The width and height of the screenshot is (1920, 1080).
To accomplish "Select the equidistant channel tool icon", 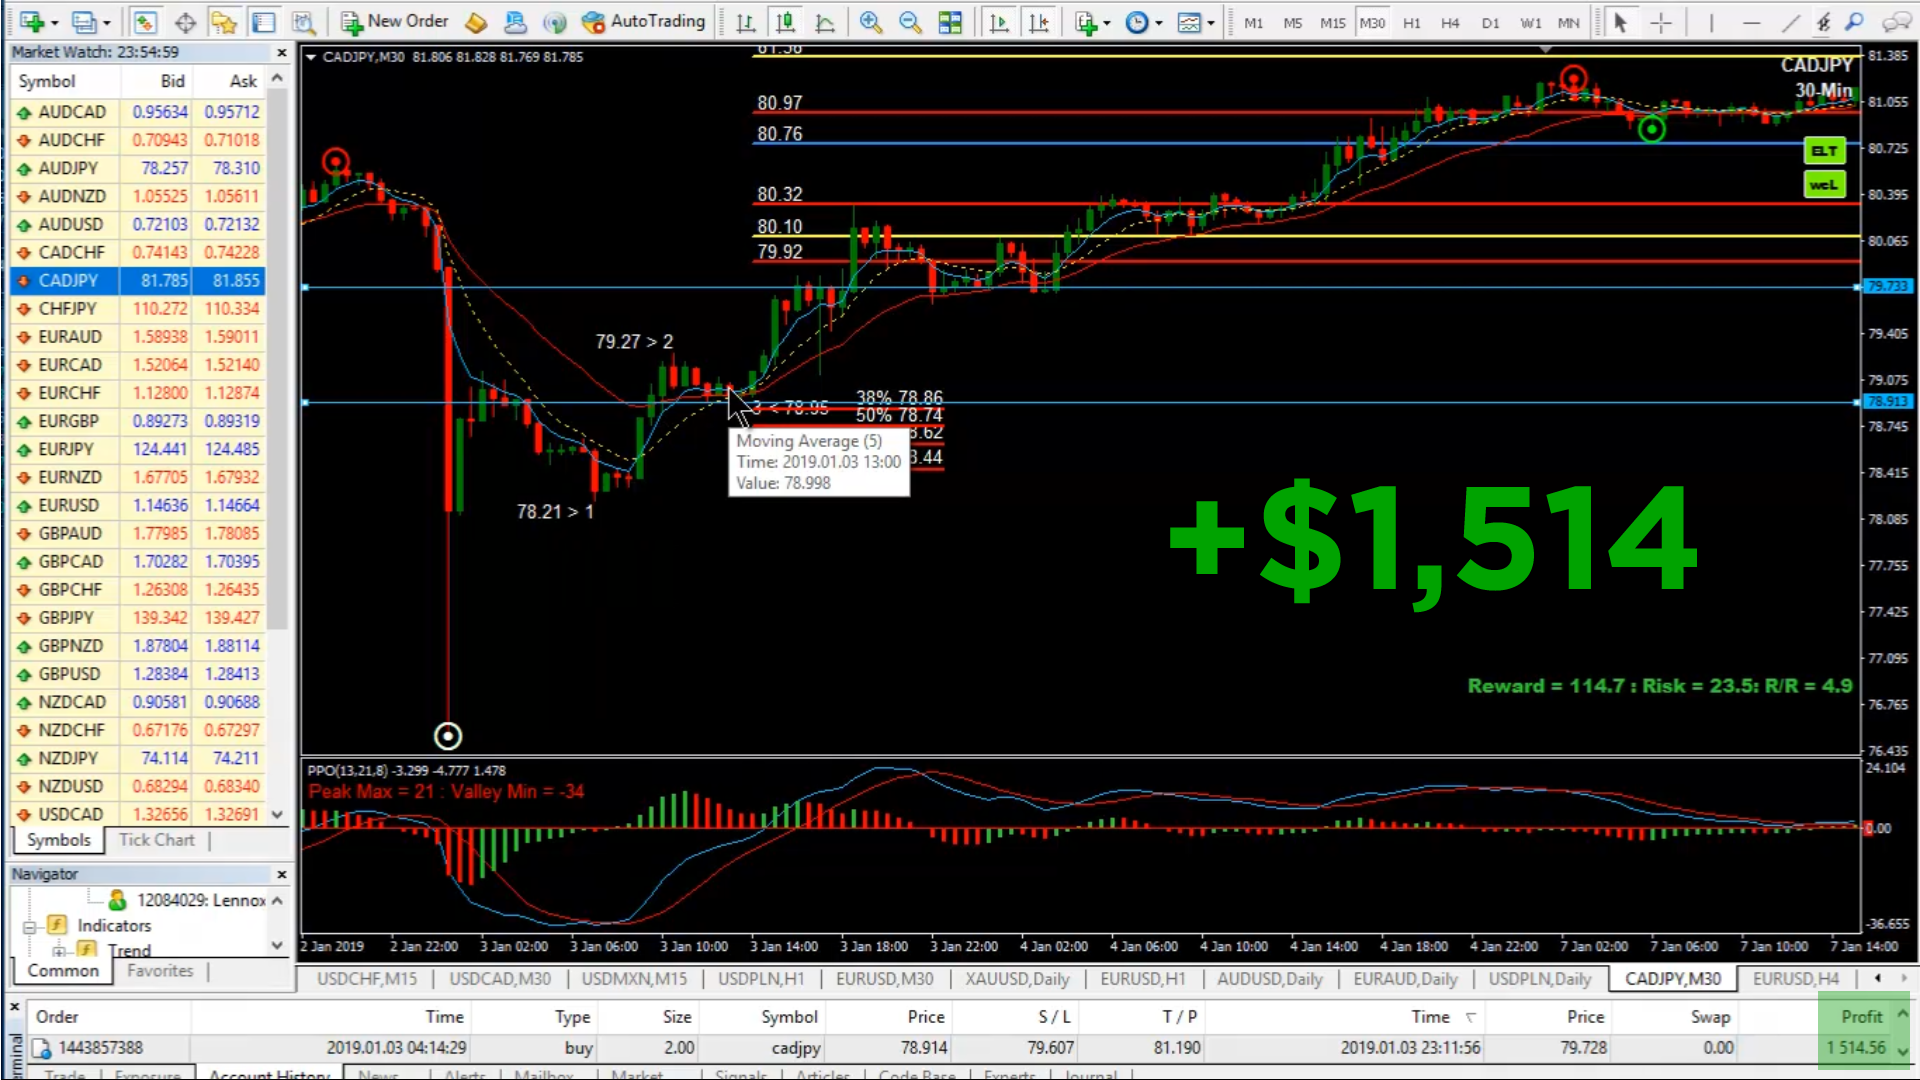I will pyautogui.click(x=1823, y=22).
